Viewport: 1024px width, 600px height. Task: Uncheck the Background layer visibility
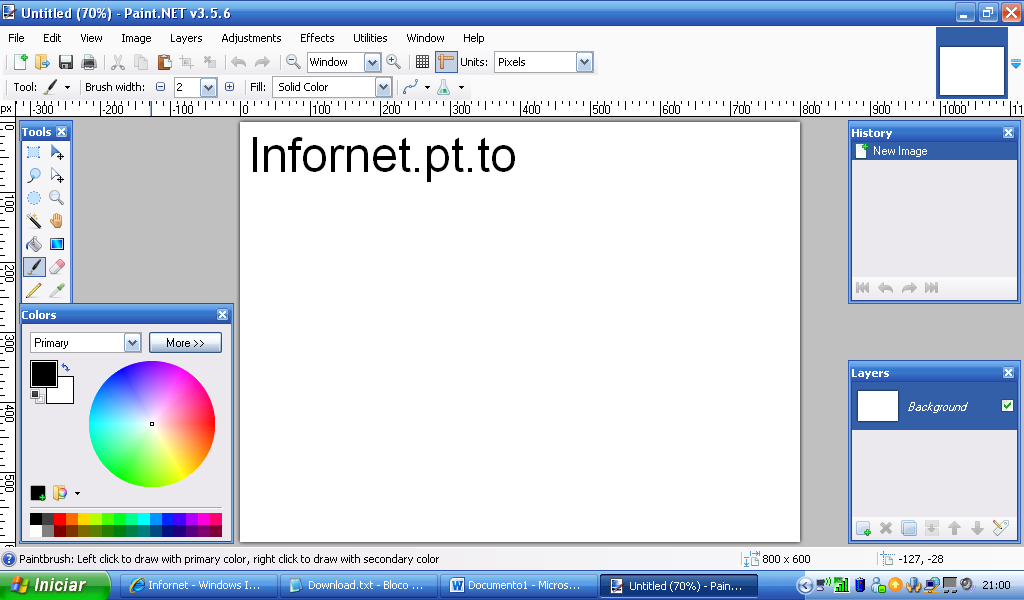coord(1007,405)
